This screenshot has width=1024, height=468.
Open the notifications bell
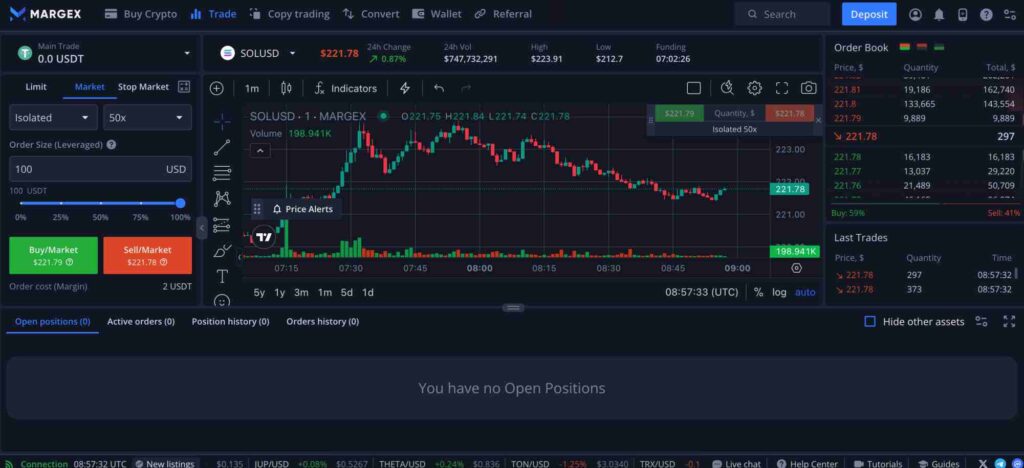point(939,14)
